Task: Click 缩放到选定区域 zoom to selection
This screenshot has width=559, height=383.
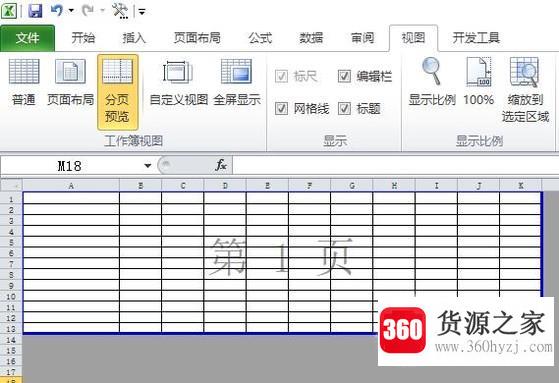Action: tap(525, 90)
